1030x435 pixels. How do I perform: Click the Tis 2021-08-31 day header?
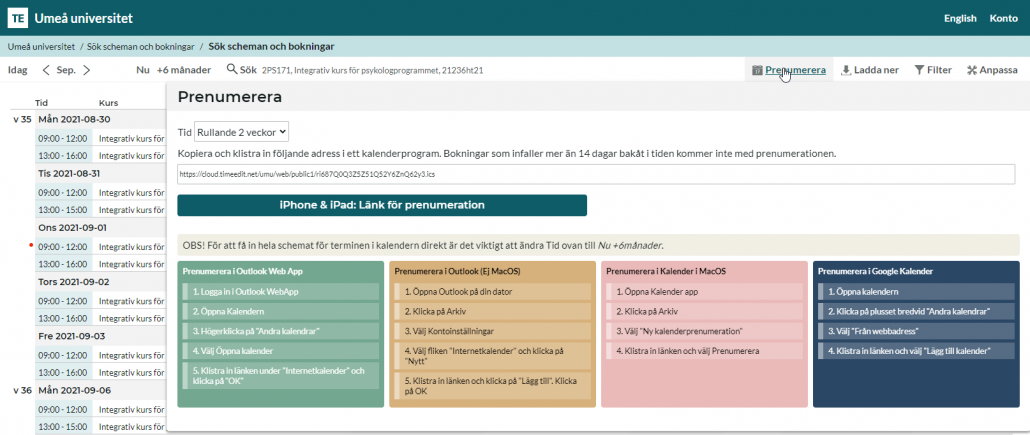[x=71, y=173]
